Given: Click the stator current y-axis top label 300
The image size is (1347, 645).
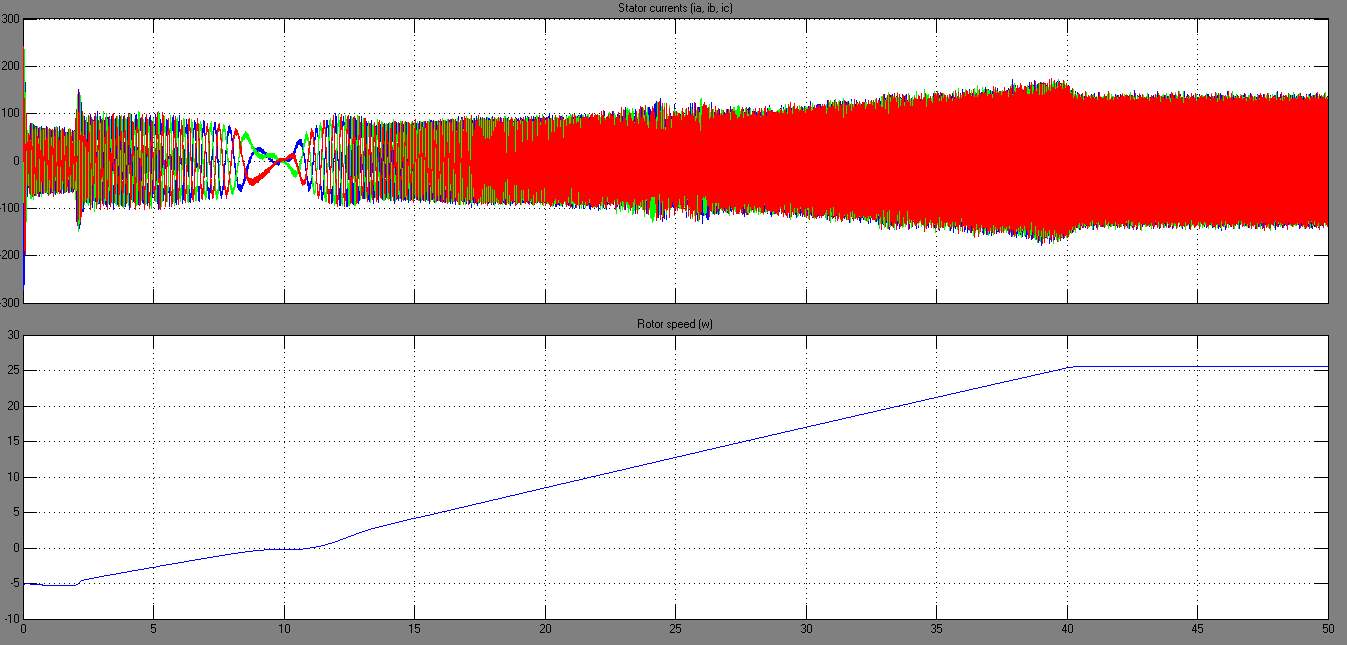Looking at the screenshot, I should tap(11, 18).
